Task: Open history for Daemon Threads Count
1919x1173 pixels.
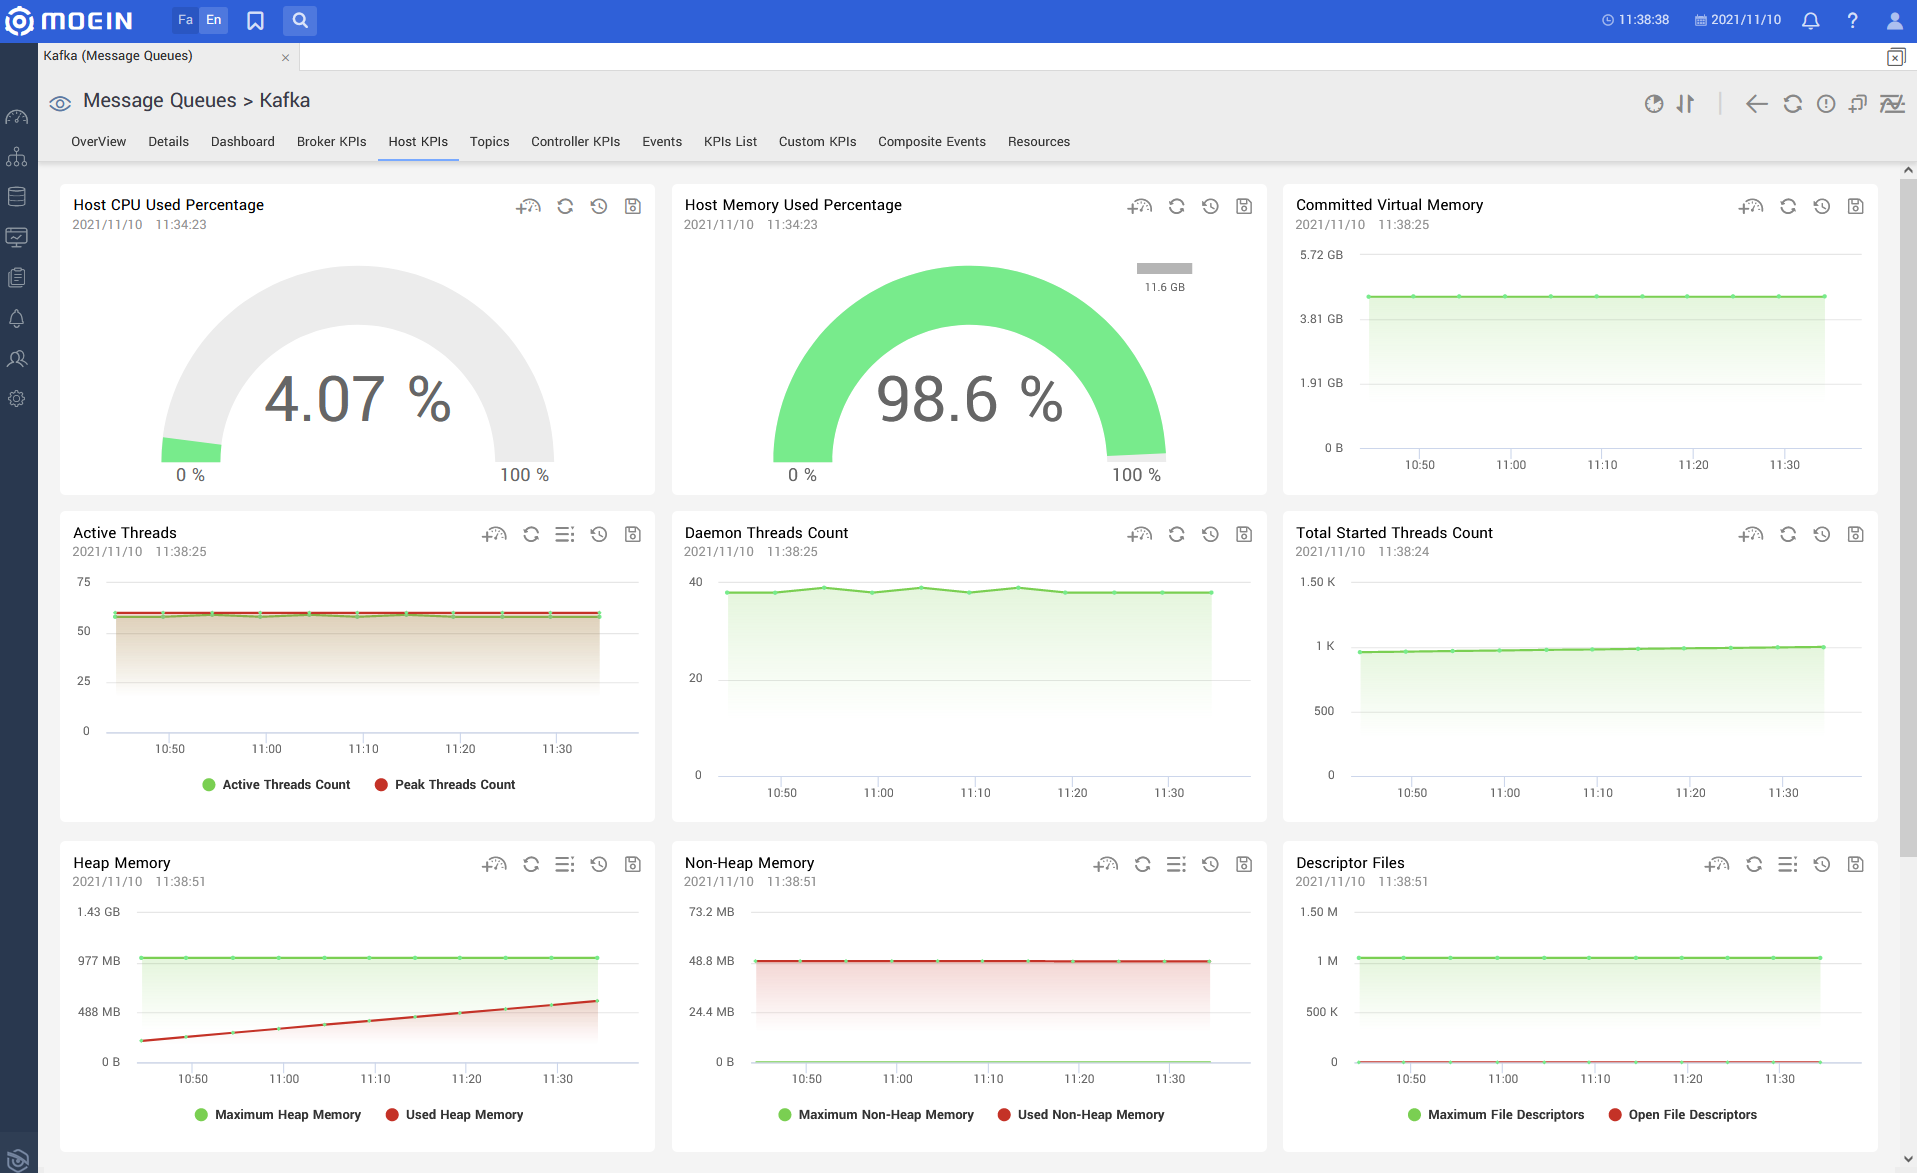Action: coord(1211,534)
